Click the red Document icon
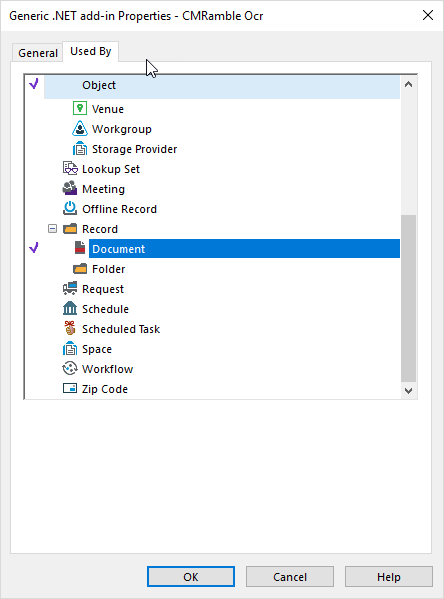The height and width of the screenshot is (599, 444). coord(79,248)
